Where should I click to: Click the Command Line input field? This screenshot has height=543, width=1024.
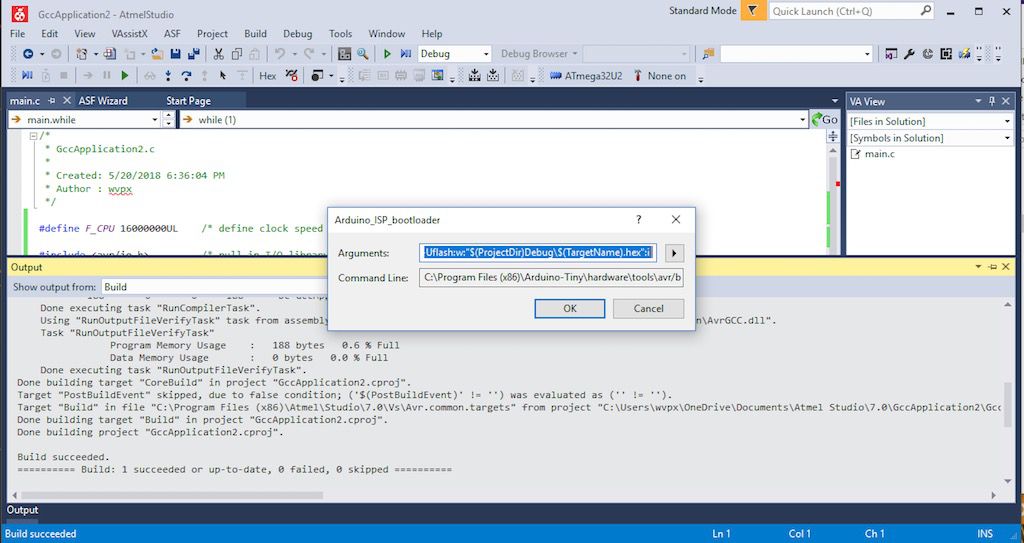[x=551, y=278]
